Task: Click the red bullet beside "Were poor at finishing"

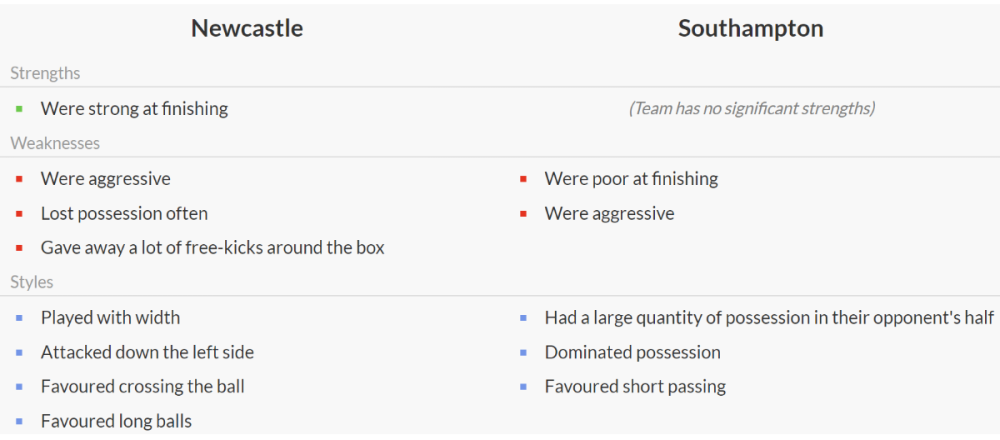Action: click(x=523, y=180)
